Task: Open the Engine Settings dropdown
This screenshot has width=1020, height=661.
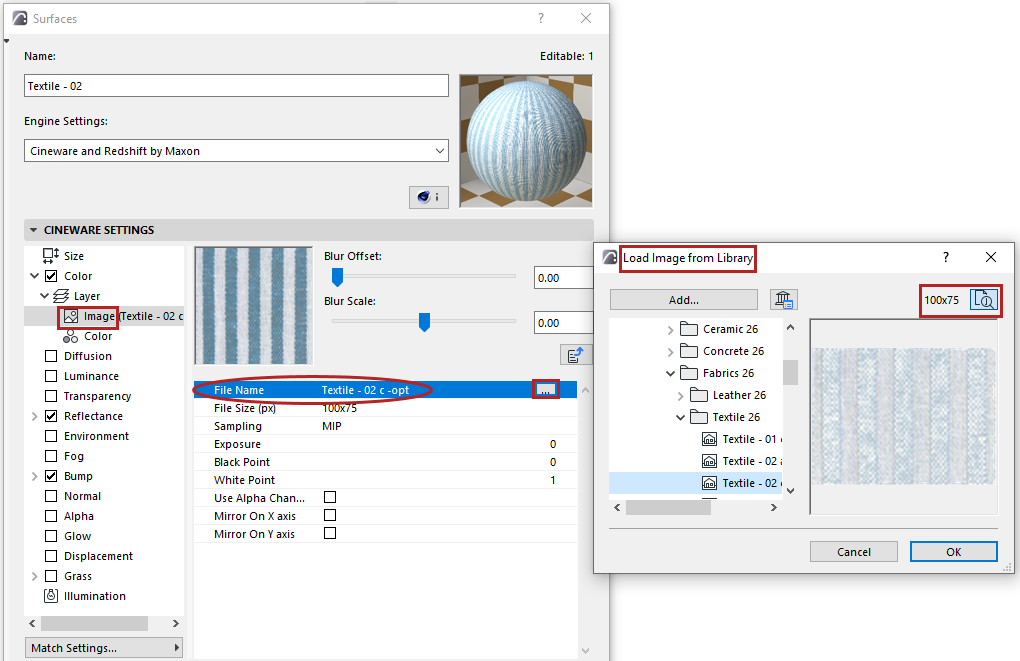Action: tap(236, 150)
